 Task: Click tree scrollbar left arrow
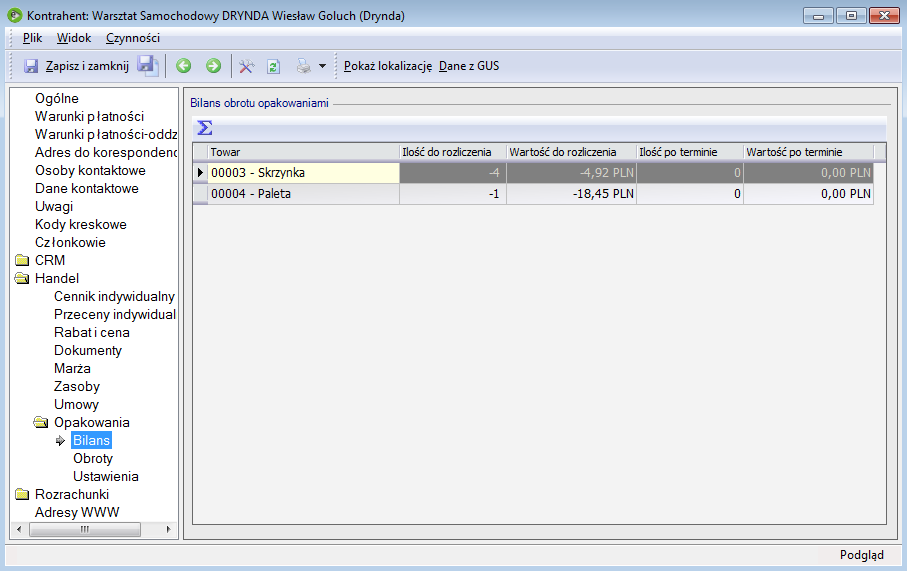(x=19, y=529)
